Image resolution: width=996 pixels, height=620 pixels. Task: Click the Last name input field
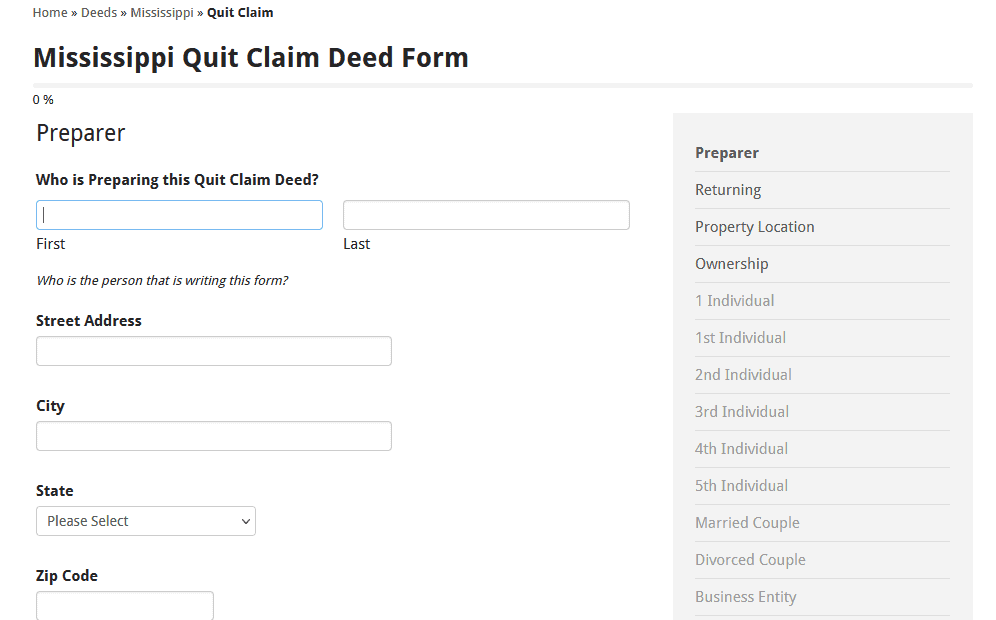coord(486,214)
